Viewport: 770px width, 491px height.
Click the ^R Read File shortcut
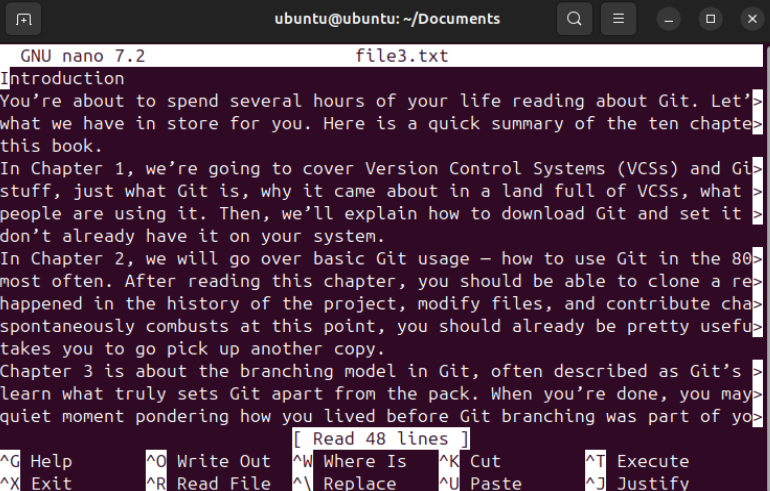point(209,483)
